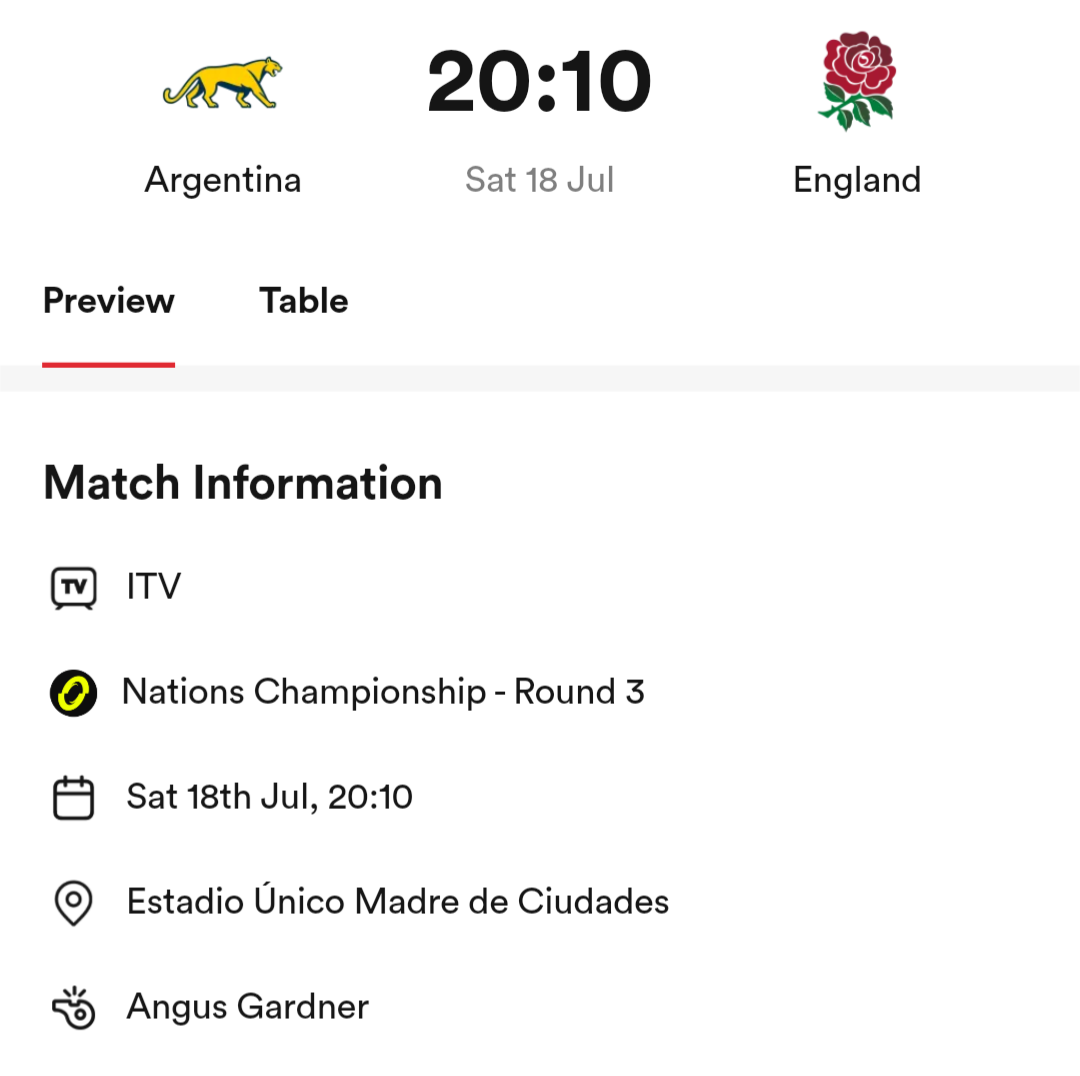
Task: Click Nations Championship - Round 3 text
Action: pos(383,692)
